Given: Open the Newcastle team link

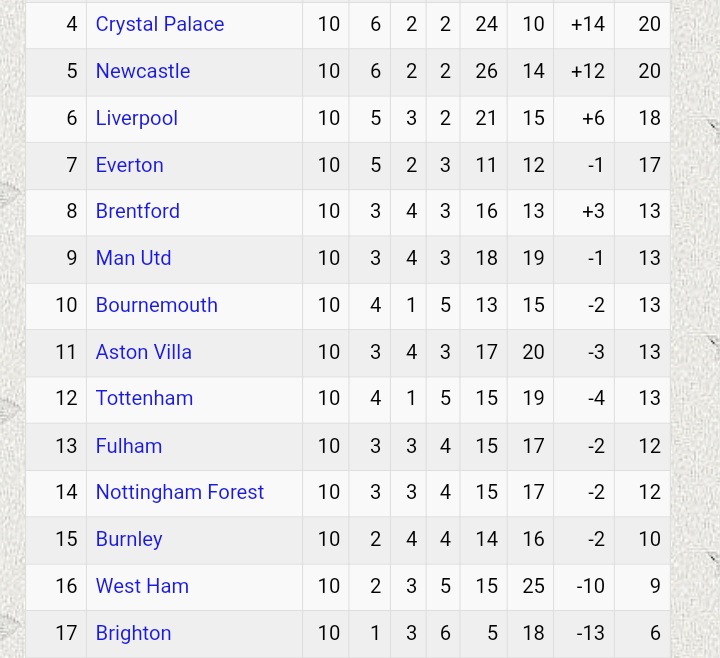Looking at the screenshot, I should click(x=143, y=71).
